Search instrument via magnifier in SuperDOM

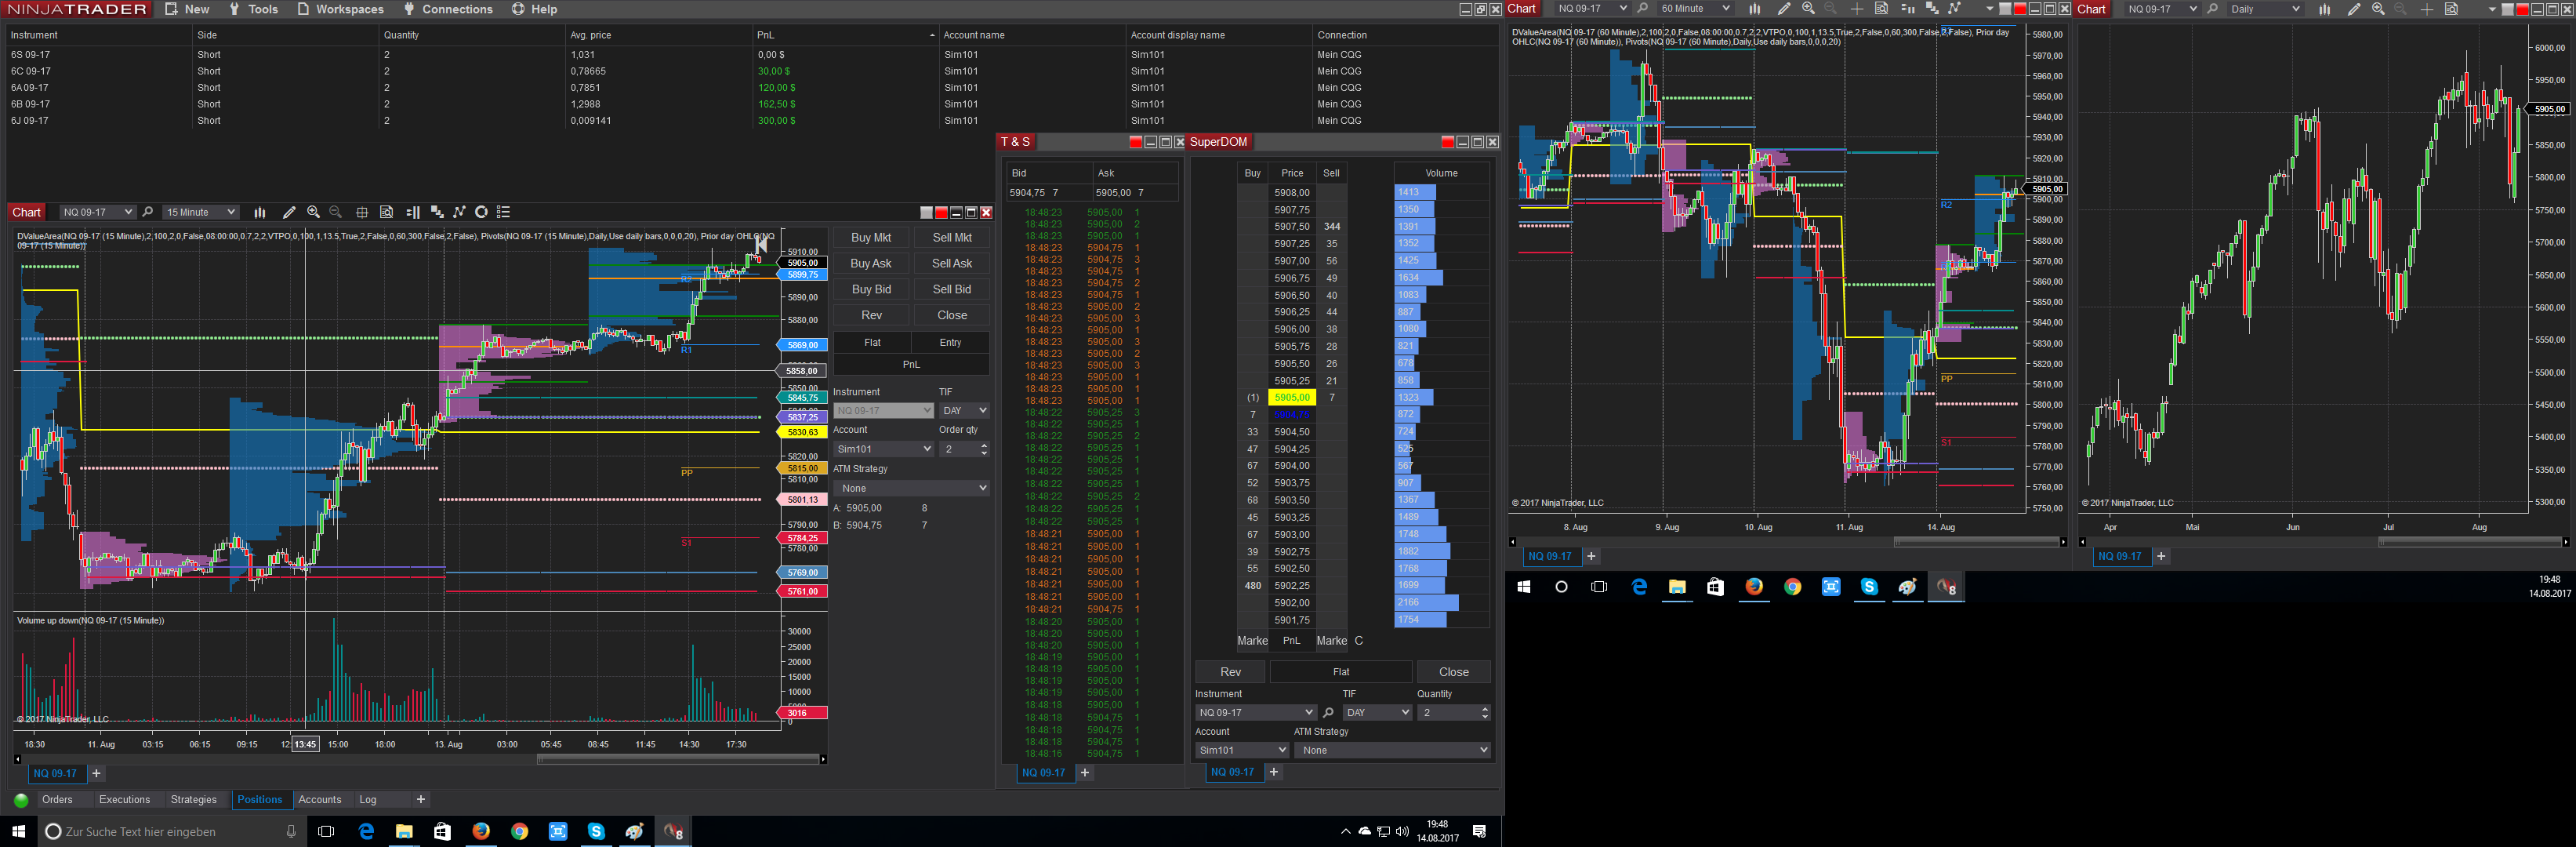[x=1328, y=713]
